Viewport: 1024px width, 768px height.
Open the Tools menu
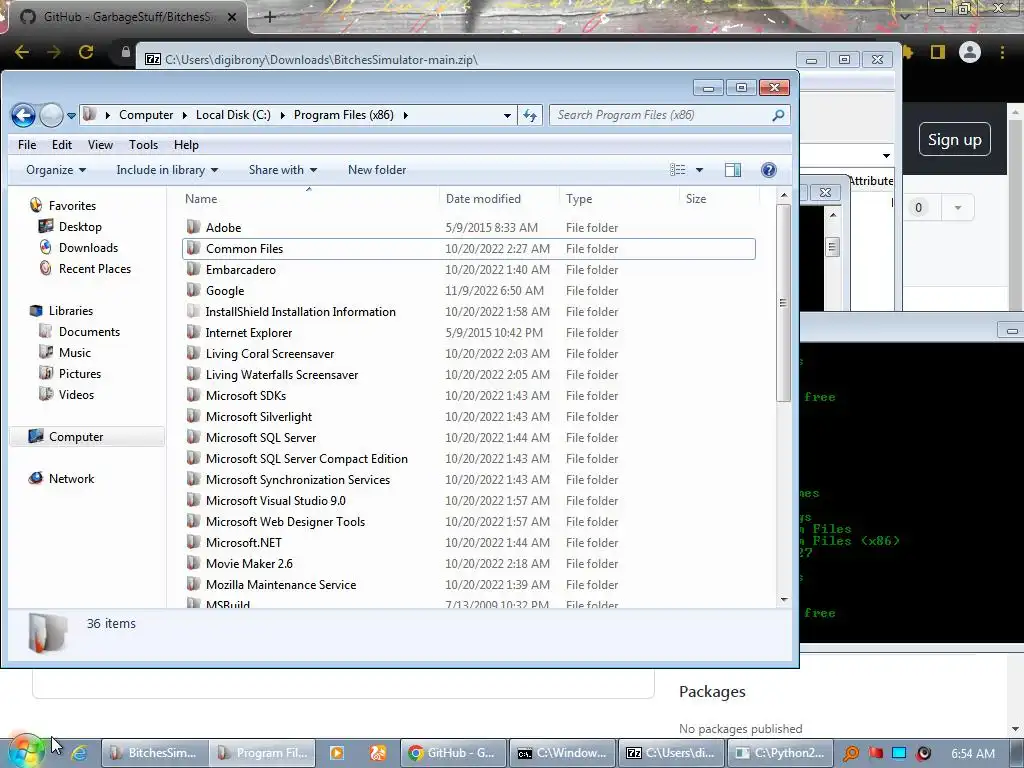[x=143, y=145]
